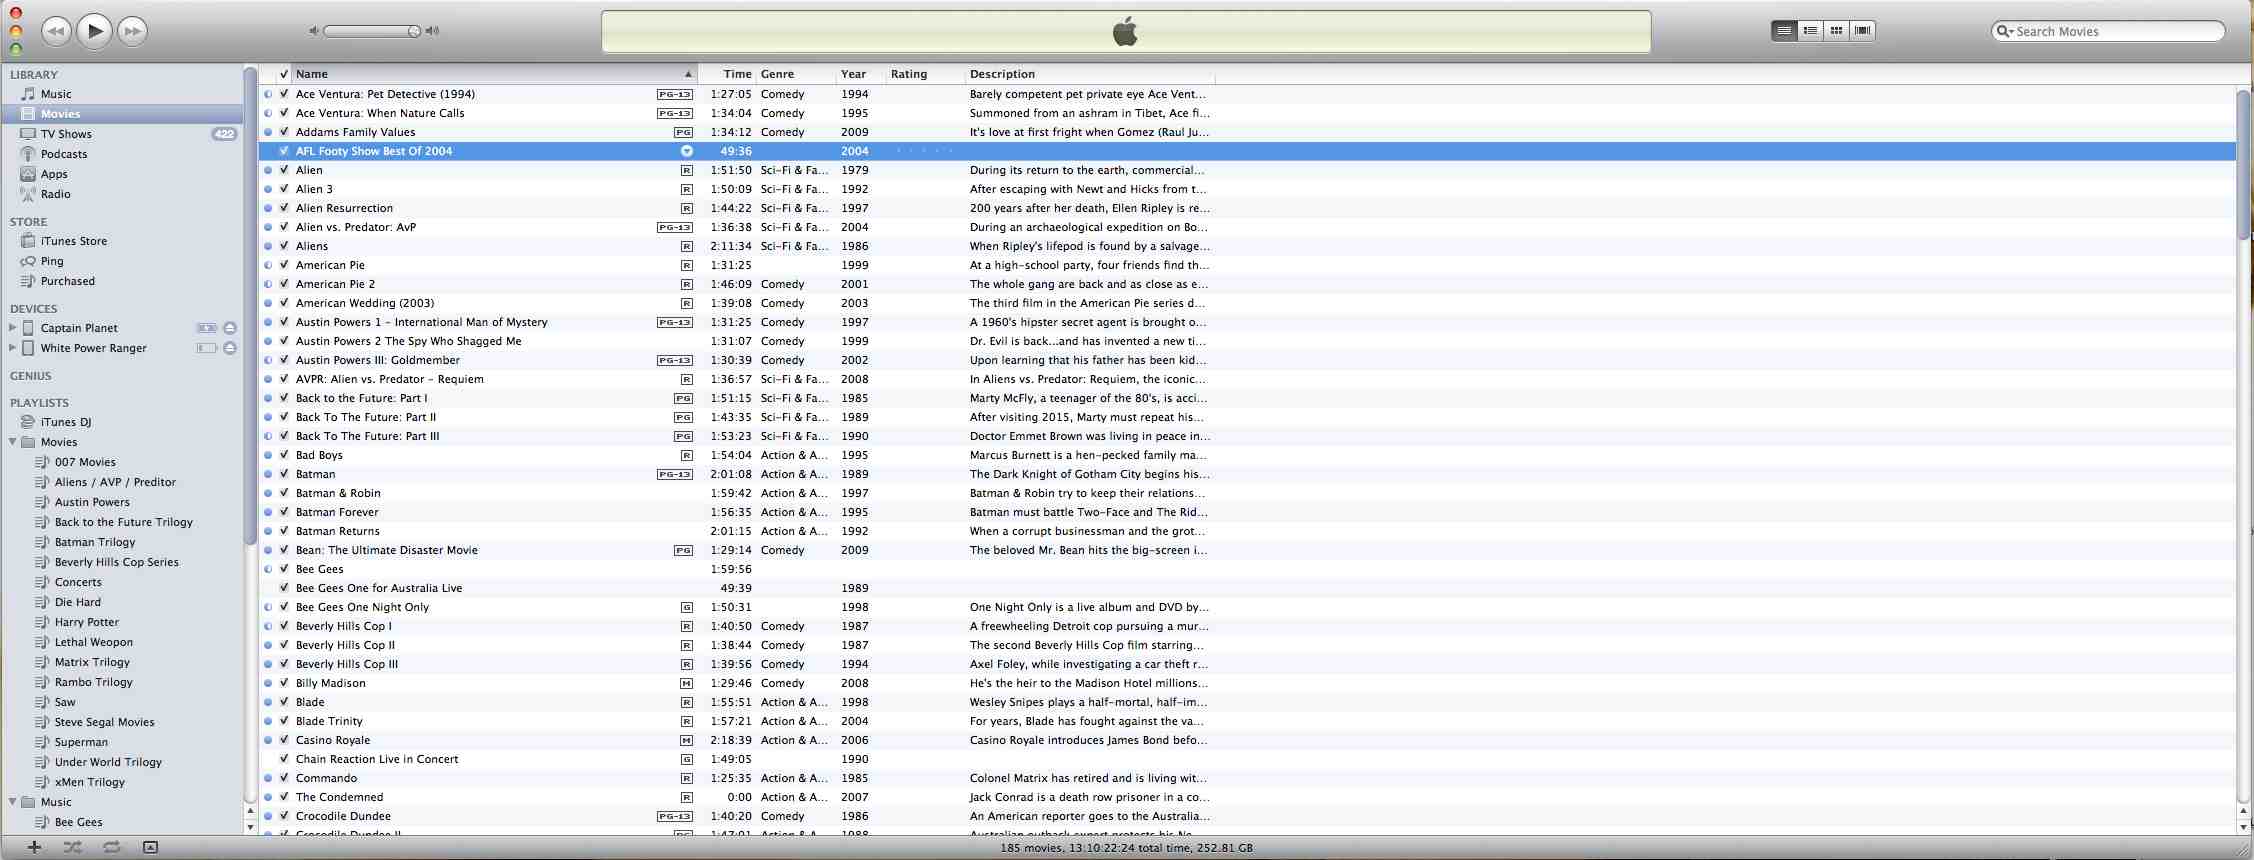Expand the White Power Ranger device

coord(12,348)
